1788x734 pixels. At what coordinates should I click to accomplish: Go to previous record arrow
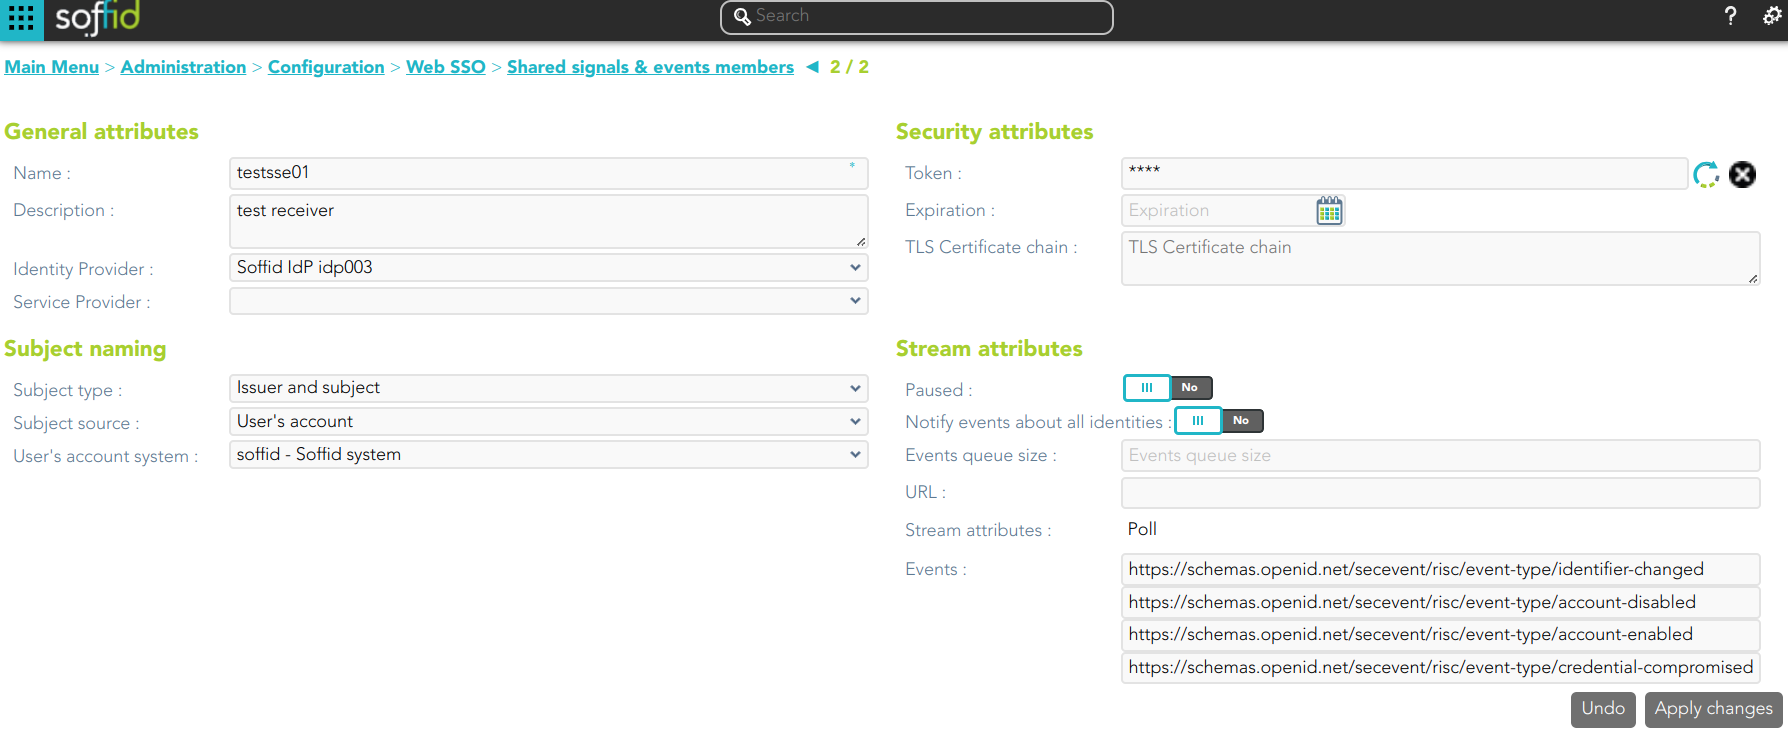(812, 67)
